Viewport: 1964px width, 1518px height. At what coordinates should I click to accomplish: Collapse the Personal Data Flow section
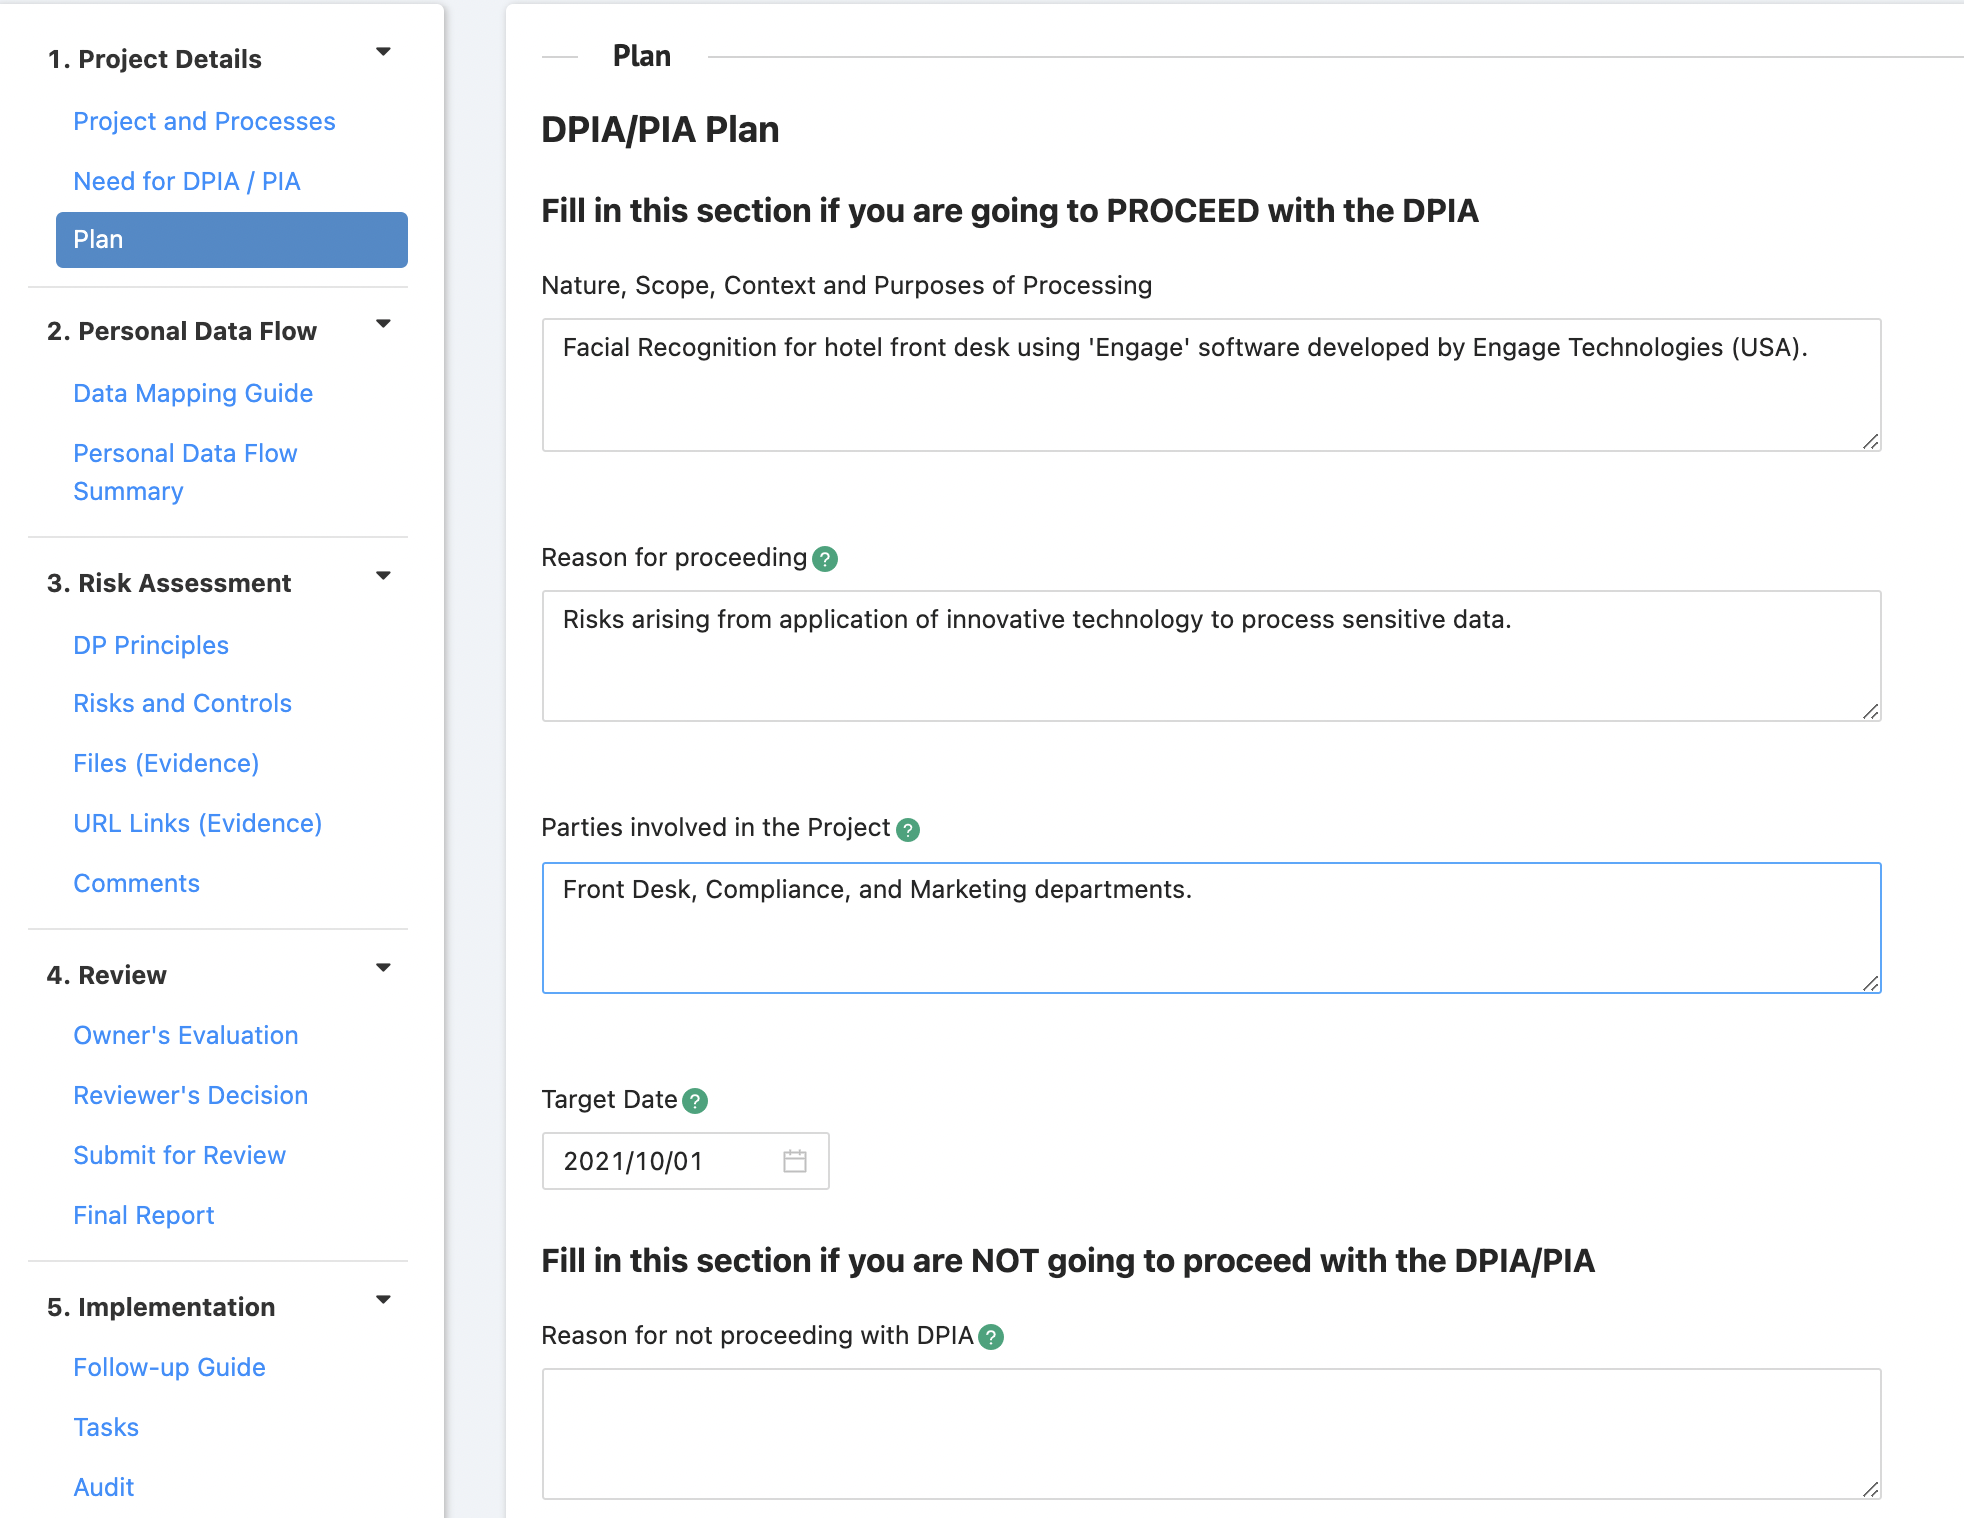pyautogui.click(x=383, y=324)
